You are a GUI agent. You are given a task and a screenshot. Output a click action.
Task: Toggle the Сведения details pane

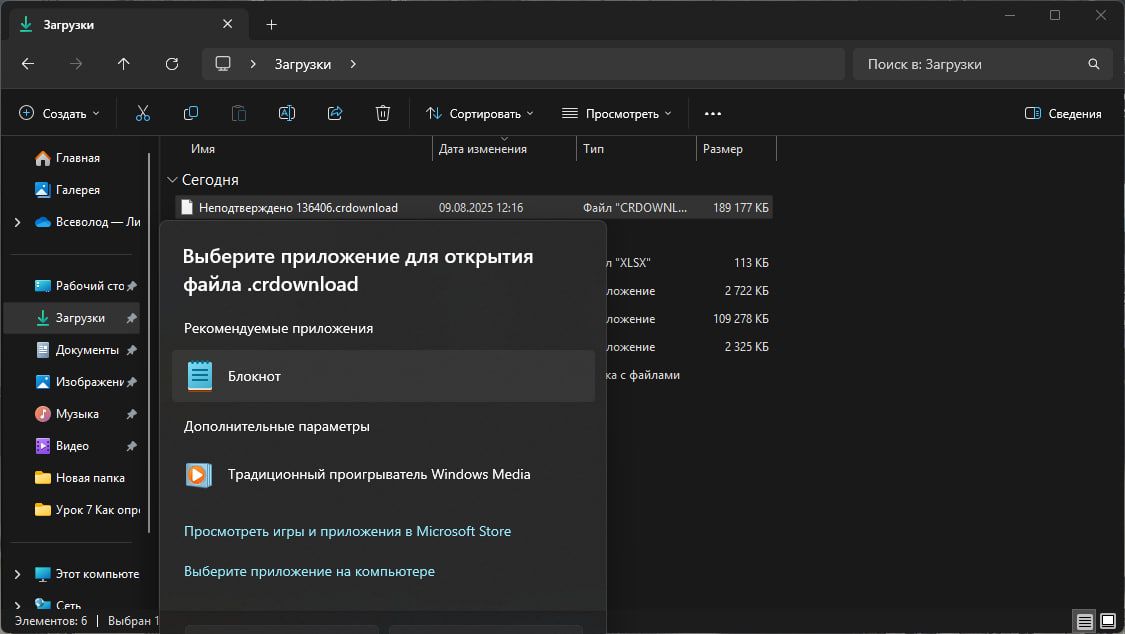click(1063, 113)
